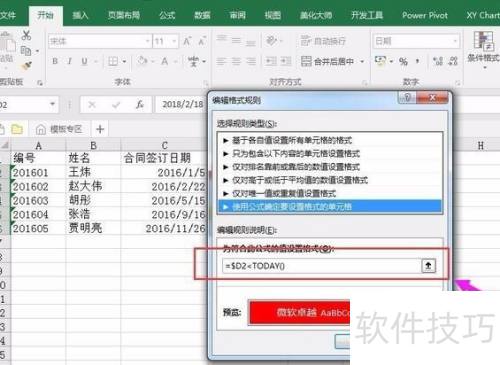
Task: Click the Wrap Text button
Action: tap(323, 41)
